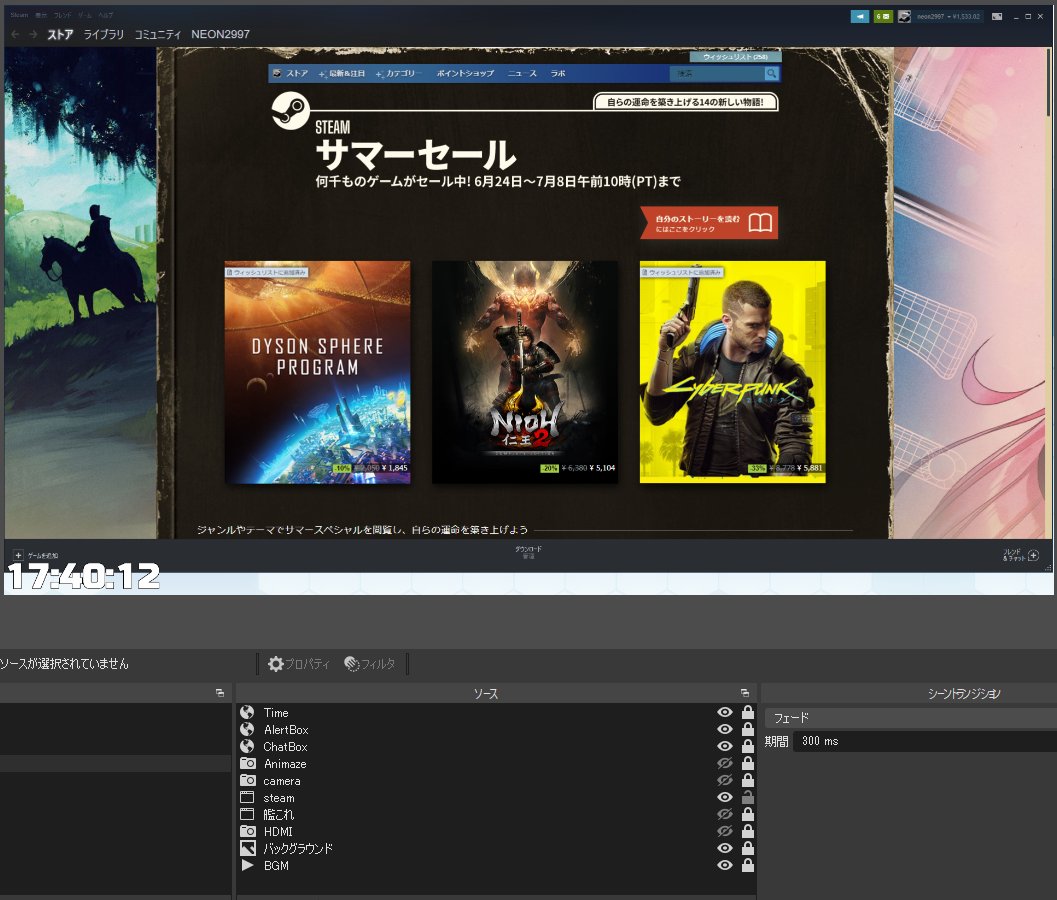Open the プロパティ button in OBS

click(299, 664)
